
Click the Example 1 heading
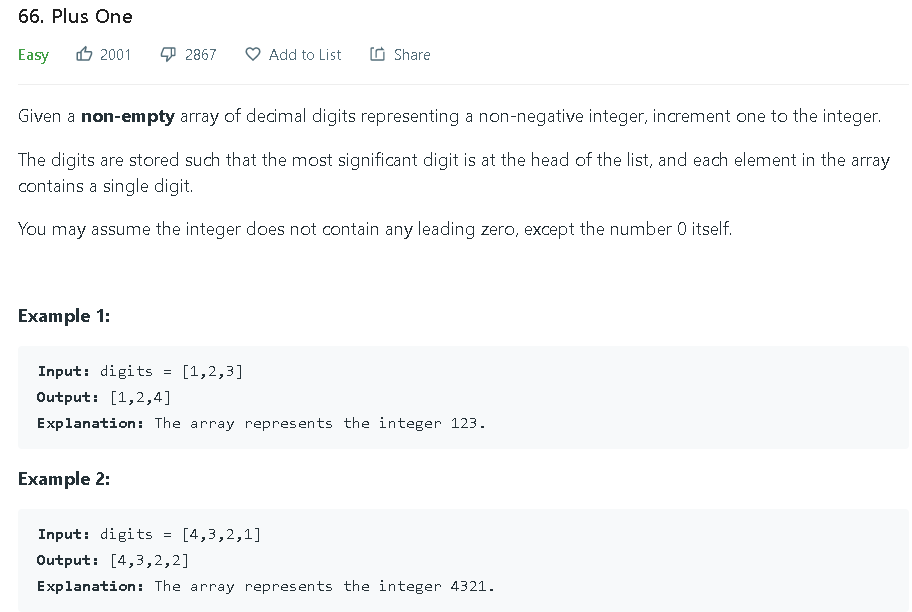coord(64,316)
